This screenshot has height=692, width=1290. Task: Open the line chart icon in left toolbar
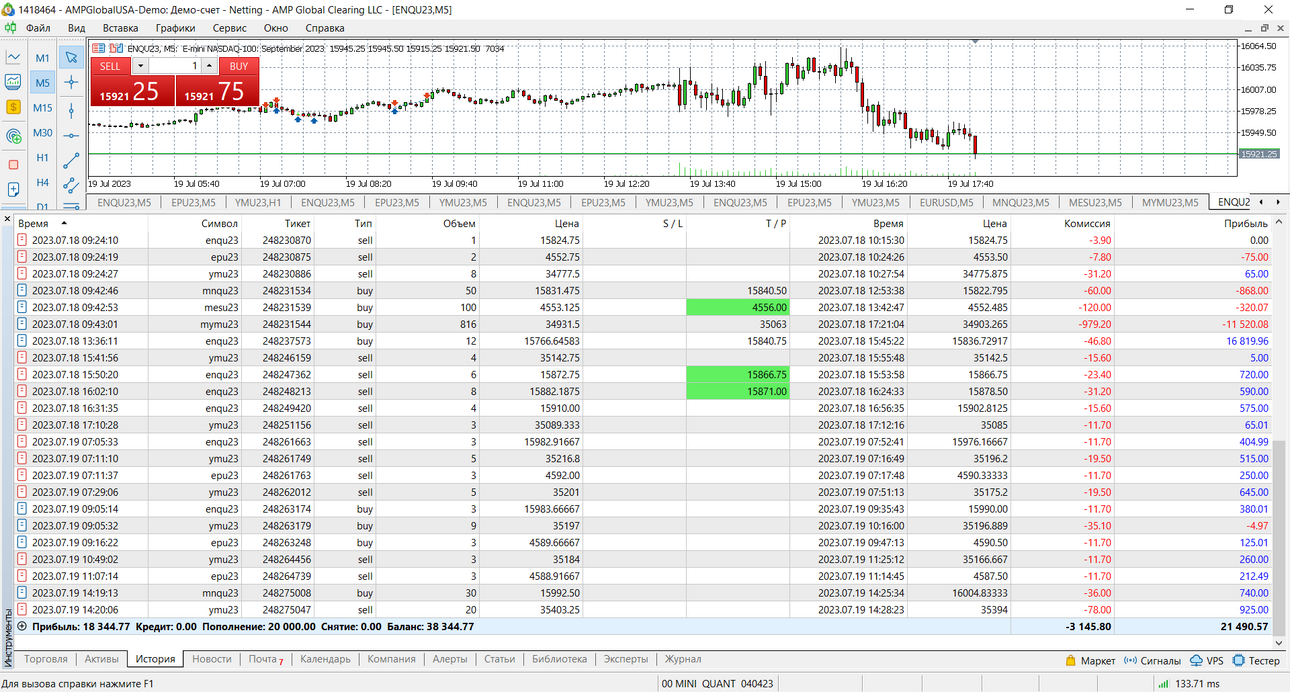click(x=14, y=57)
